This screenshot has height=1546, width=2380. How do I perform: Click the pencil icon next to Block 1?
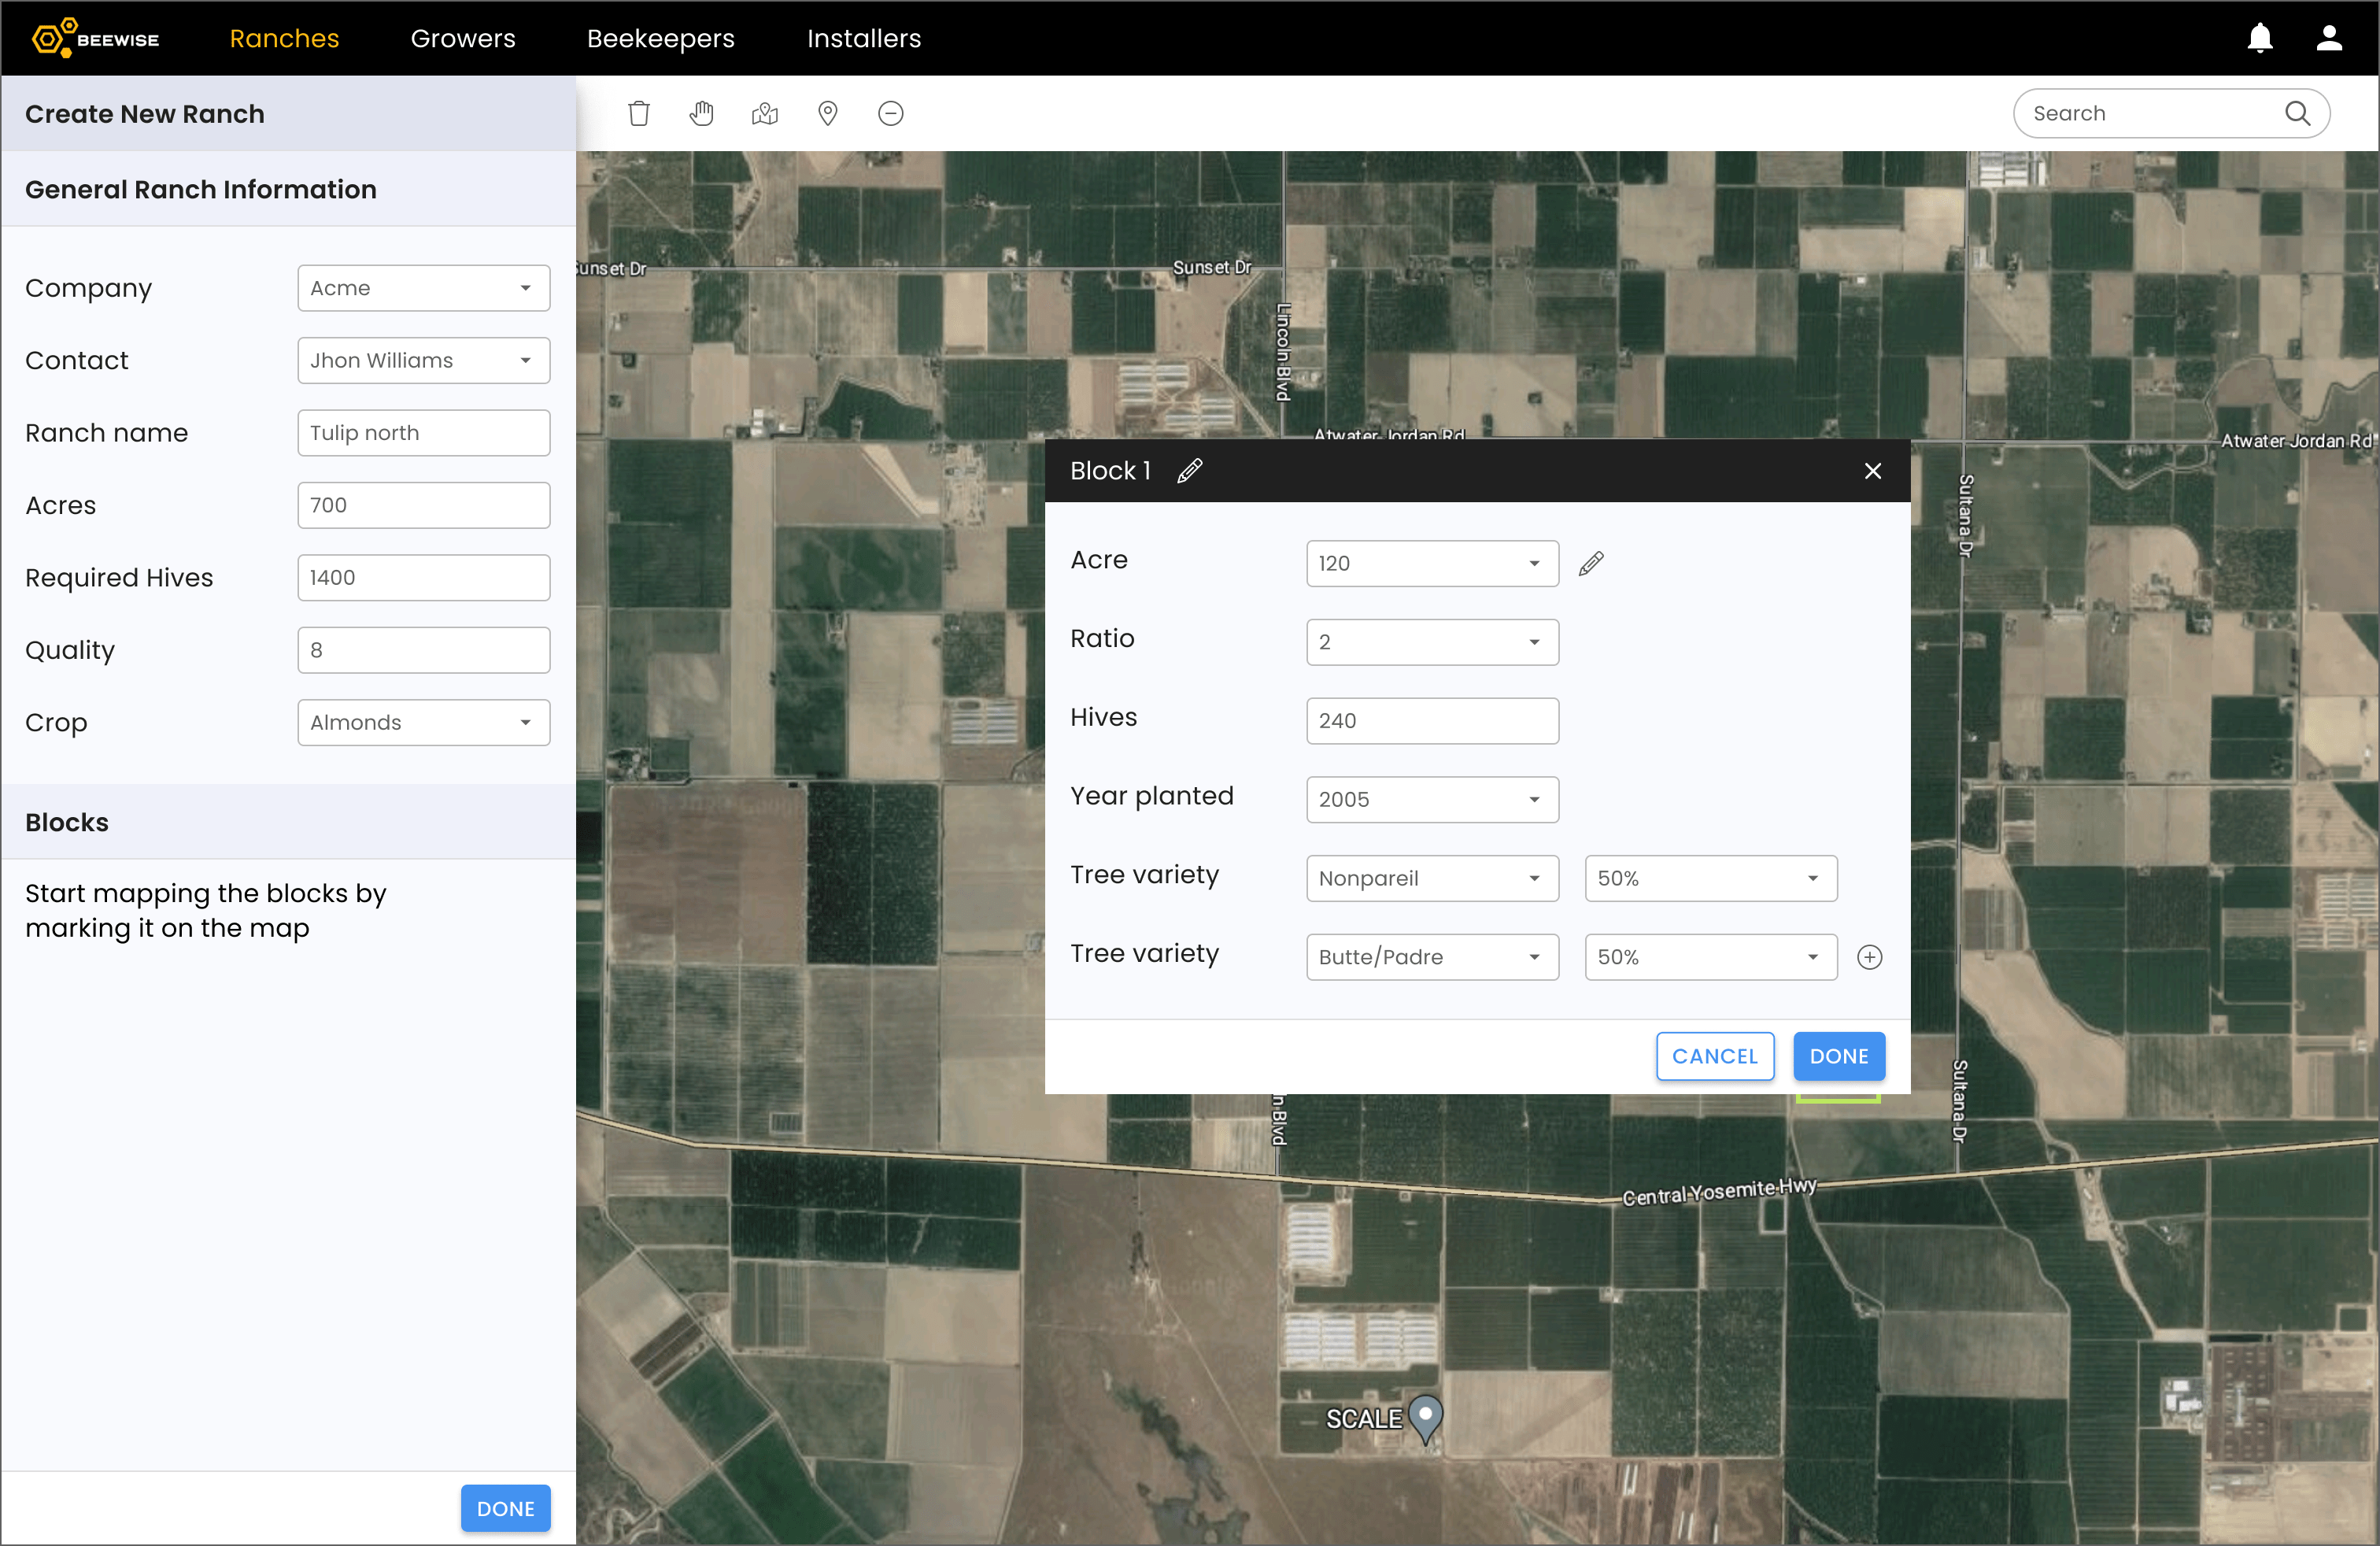click(x=1189, y=470)
